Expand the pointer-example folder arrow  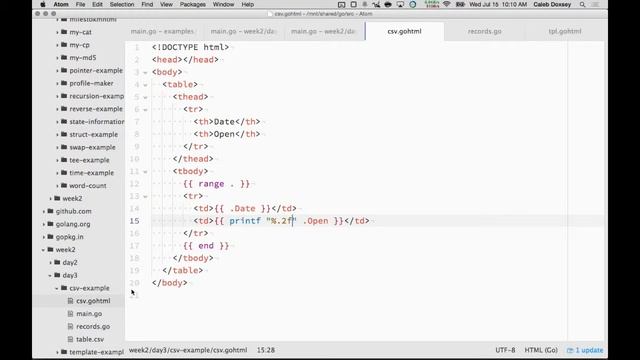pos(58,71)
